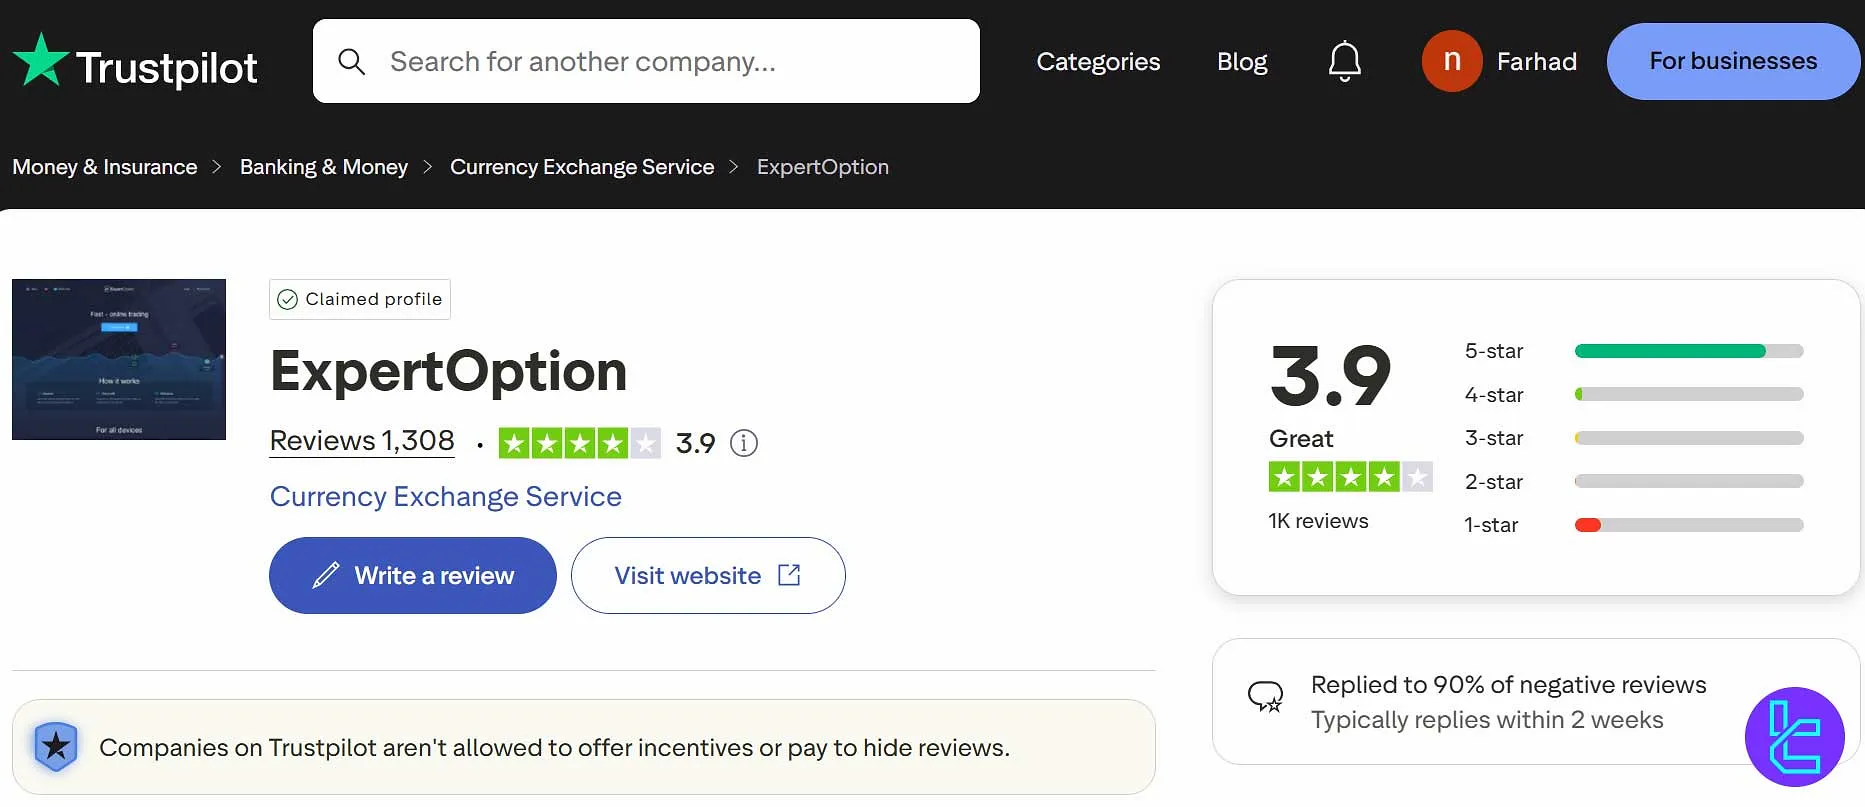Open notifications via the bell icon

click(x=1344, y=61)
